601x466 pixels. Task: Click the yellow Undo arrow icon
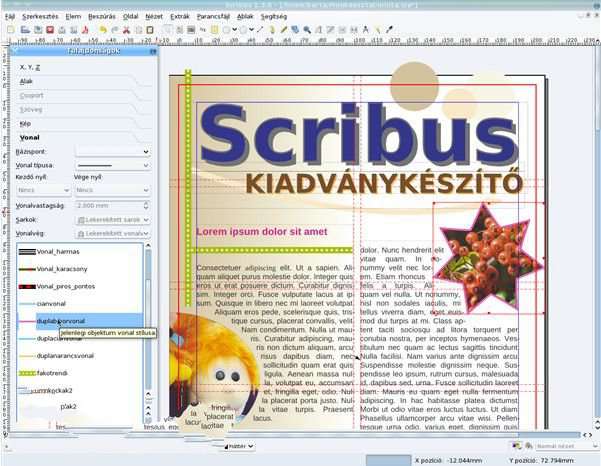tap(103, 30)
